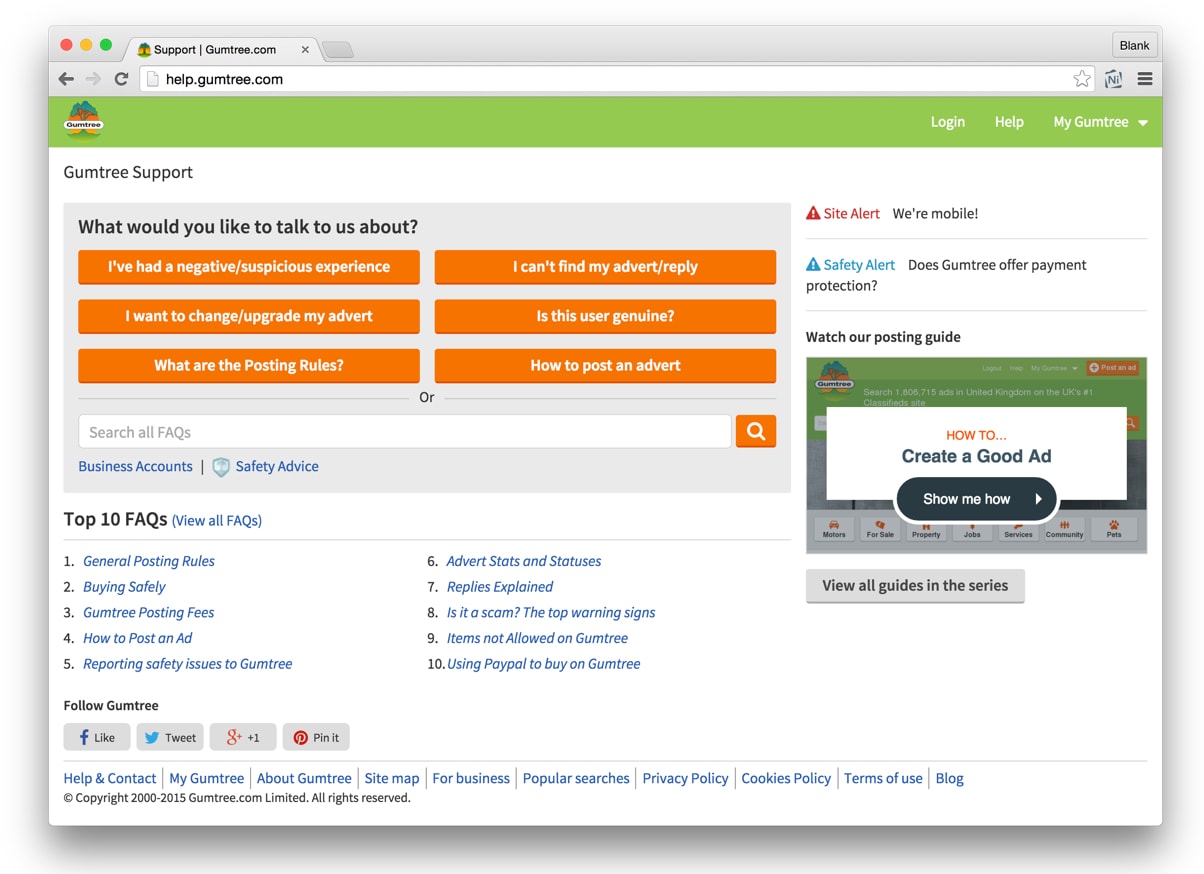This screenshot has width=1204, height=874.
Task: Click the Site Alert link
Action: coord(852,213)
